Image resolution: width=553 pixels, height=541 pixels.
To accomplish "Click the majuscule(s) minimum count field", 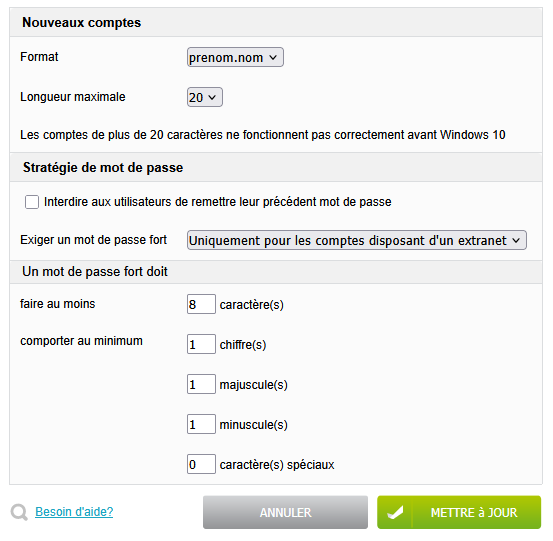I will tap(201, 384).
